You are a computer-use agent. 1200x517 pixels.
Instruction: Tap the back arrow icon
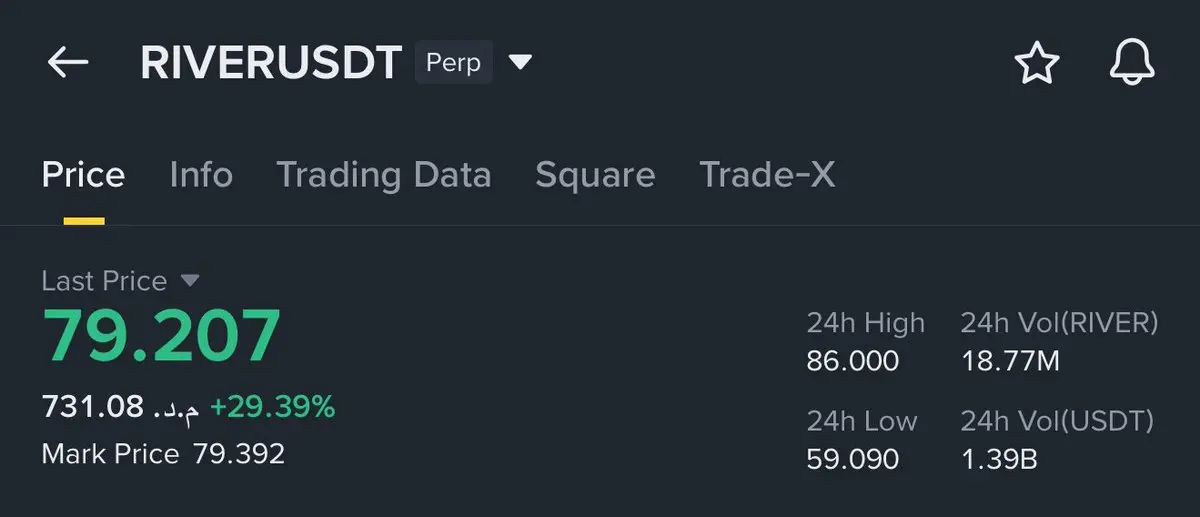[x=68, y=63]
